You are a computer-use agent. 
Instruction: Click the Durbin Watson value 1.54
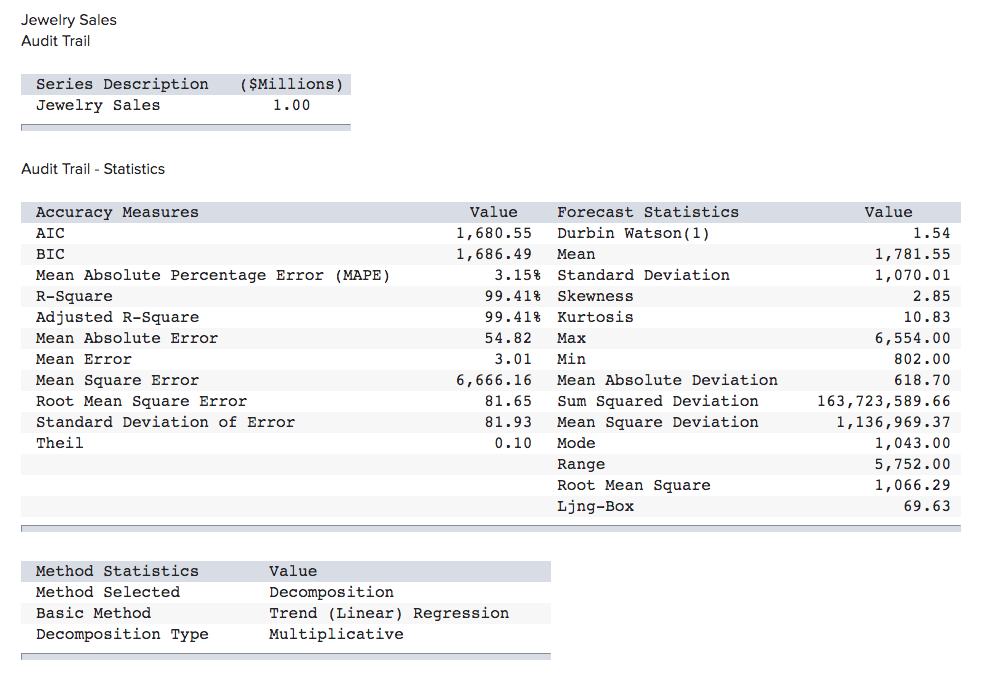[x=932, y=233]
